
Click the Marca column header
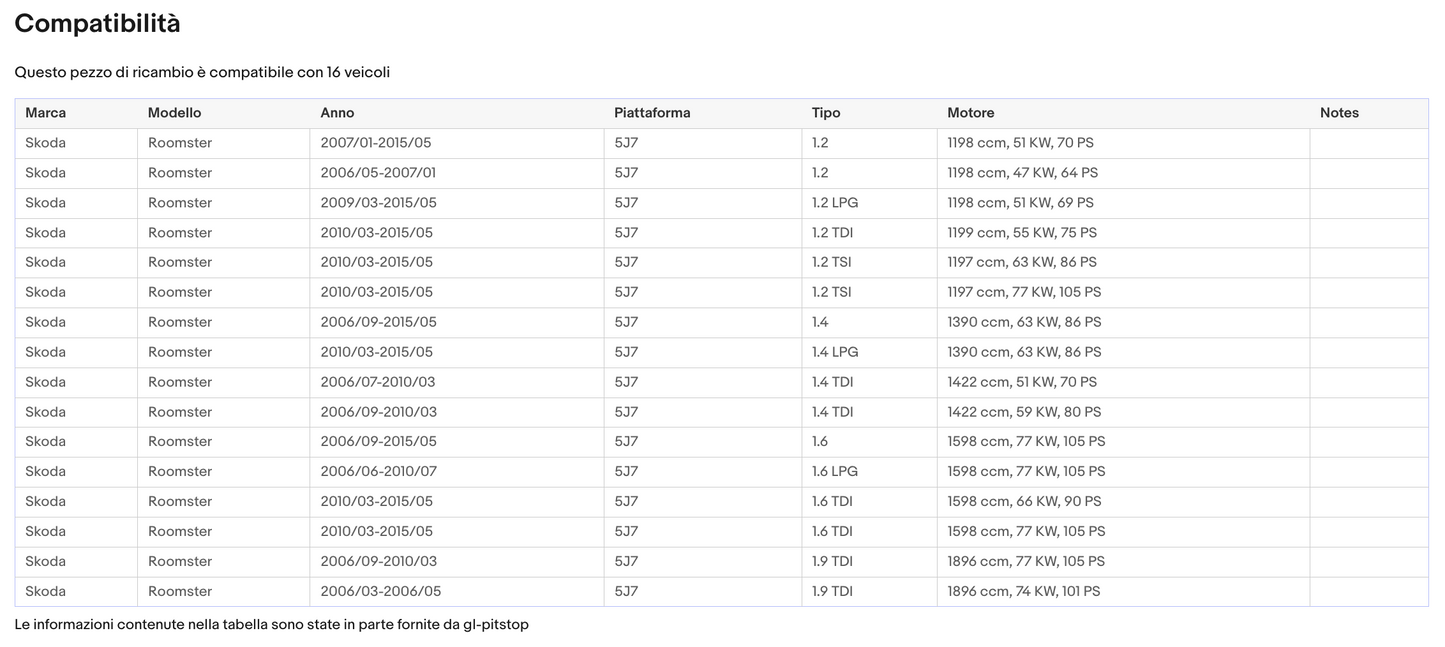click(46, 113)
